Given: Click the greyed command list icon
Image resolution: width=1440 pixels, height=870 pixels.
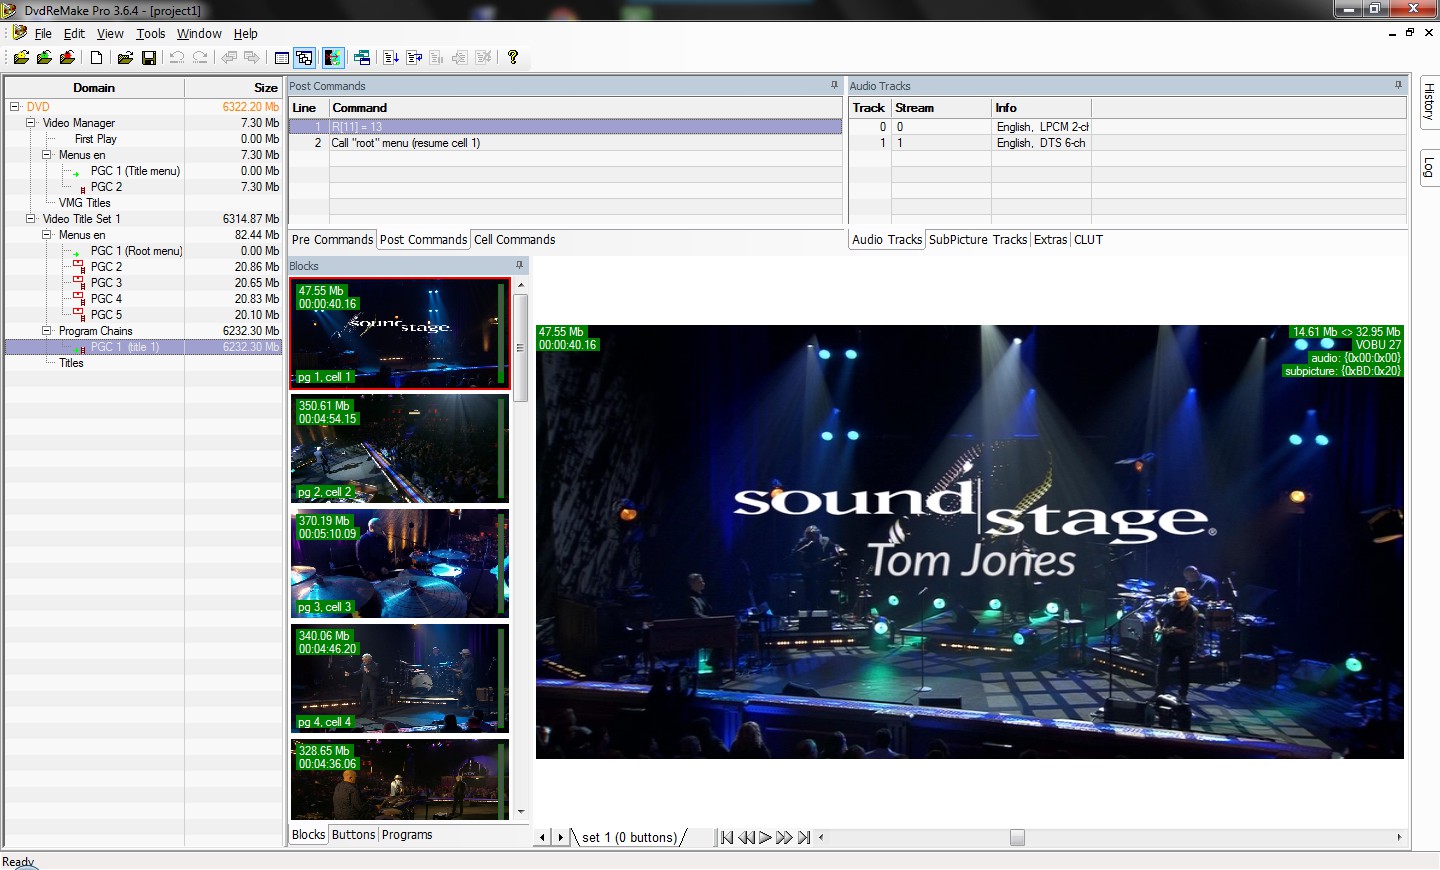Looking at the screenshot, I should pyautogui.click(x=437, y=58).
